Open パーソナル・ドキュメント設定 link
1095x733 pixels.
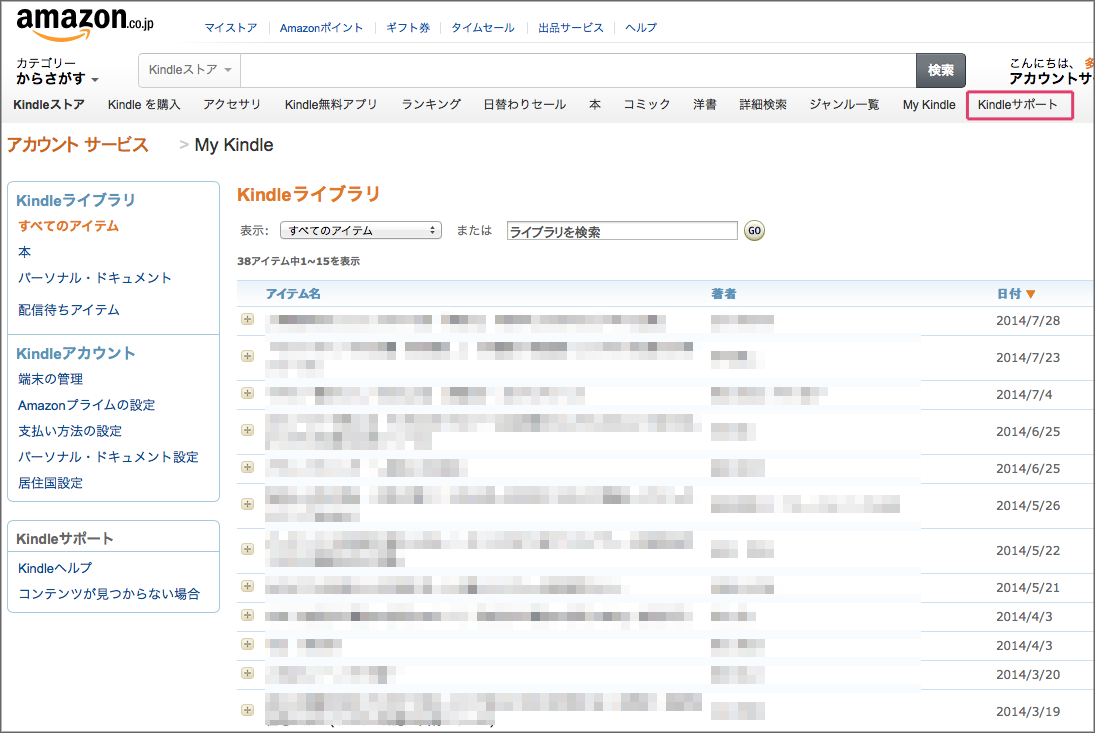pyautogui.click(x=108, y=457)
